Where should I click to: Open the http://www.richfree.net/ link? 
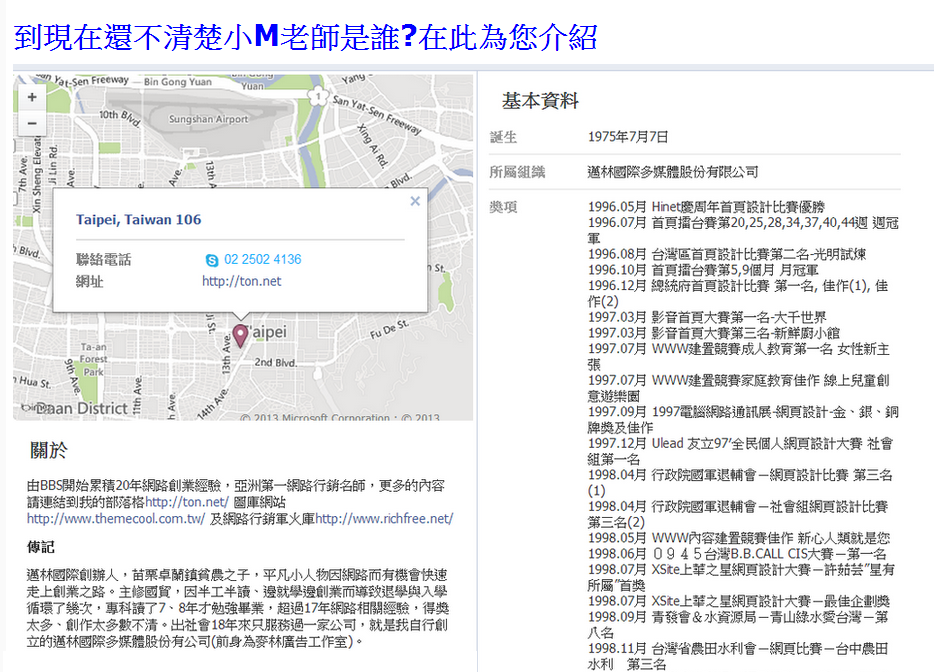(x=384, y=518)
